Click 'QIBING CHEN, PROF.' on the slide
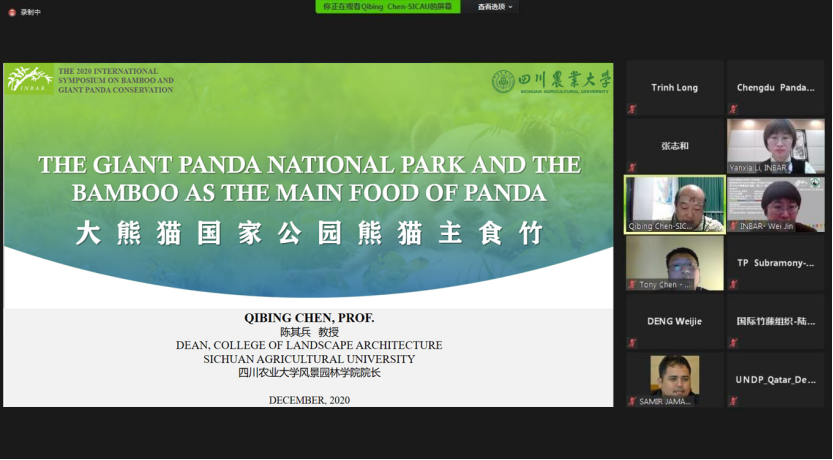The image size is (833, 460). click(309, 318)
